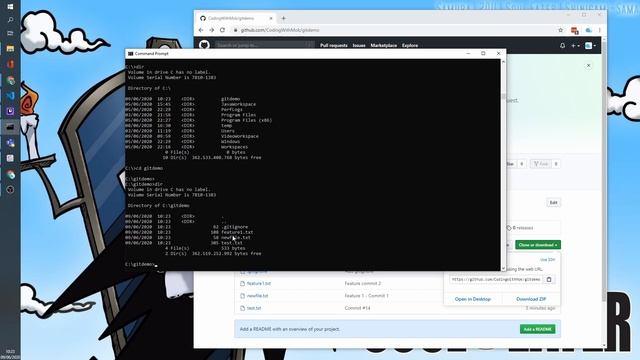Focus the GitHub search box
The width and height of the screenshot is (640, 360).
click(264, 45)
